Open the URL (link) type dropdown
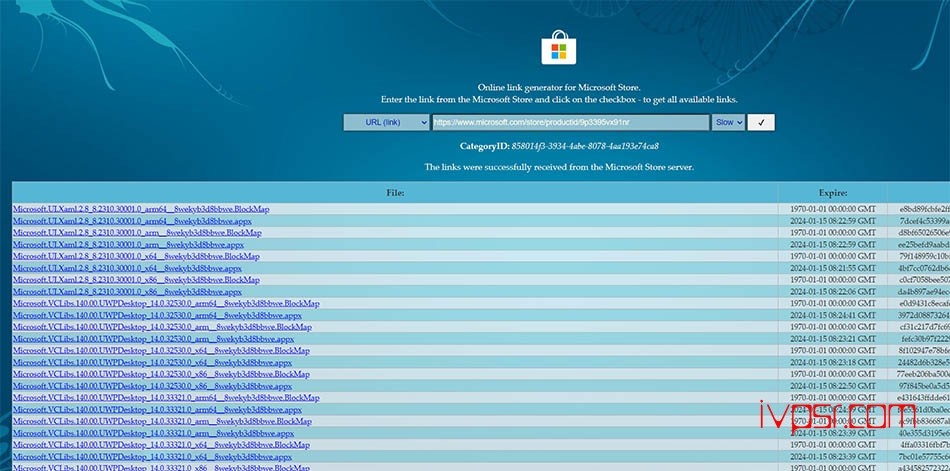Screen dimensions: 950x471 (x=387, y=122)
